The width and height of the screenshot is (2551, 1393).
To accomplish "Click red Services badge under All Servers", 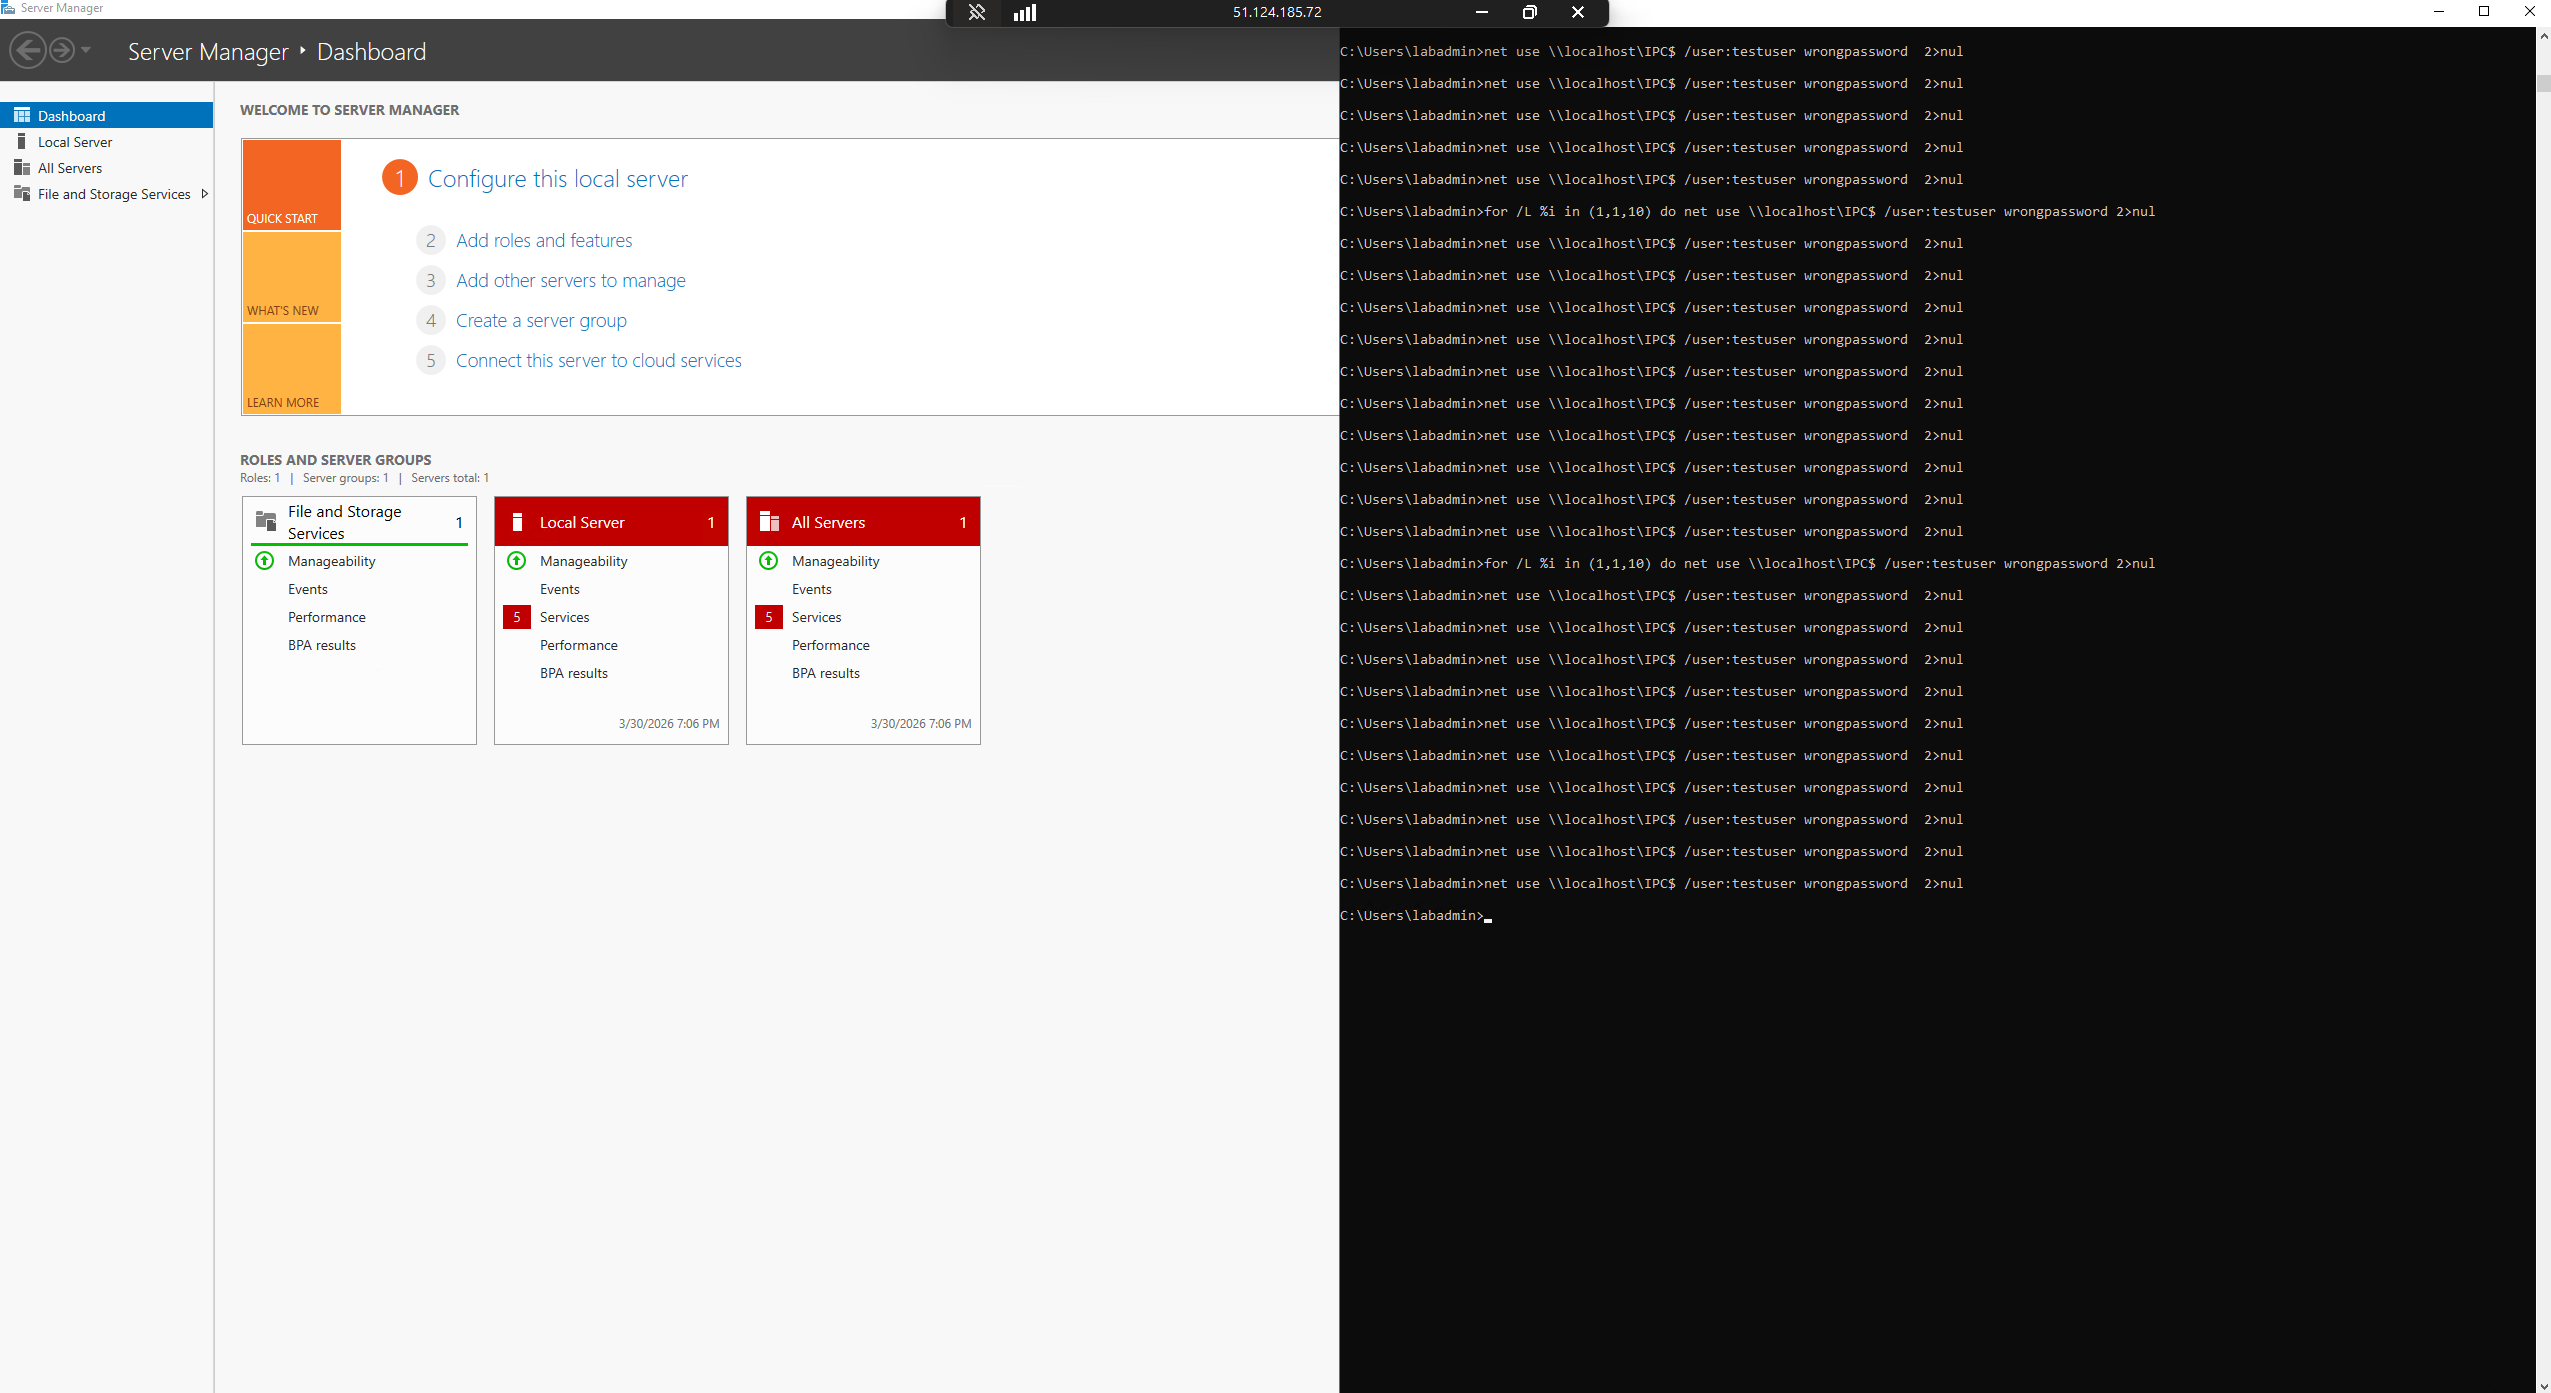I will (x=769, y=617).
